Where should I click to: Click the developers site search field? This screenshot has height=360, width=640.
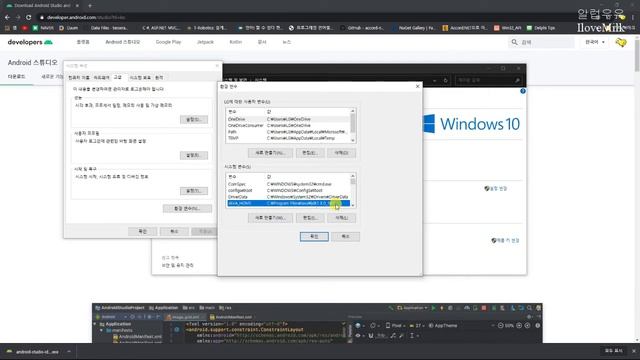[x=541, y=42]
